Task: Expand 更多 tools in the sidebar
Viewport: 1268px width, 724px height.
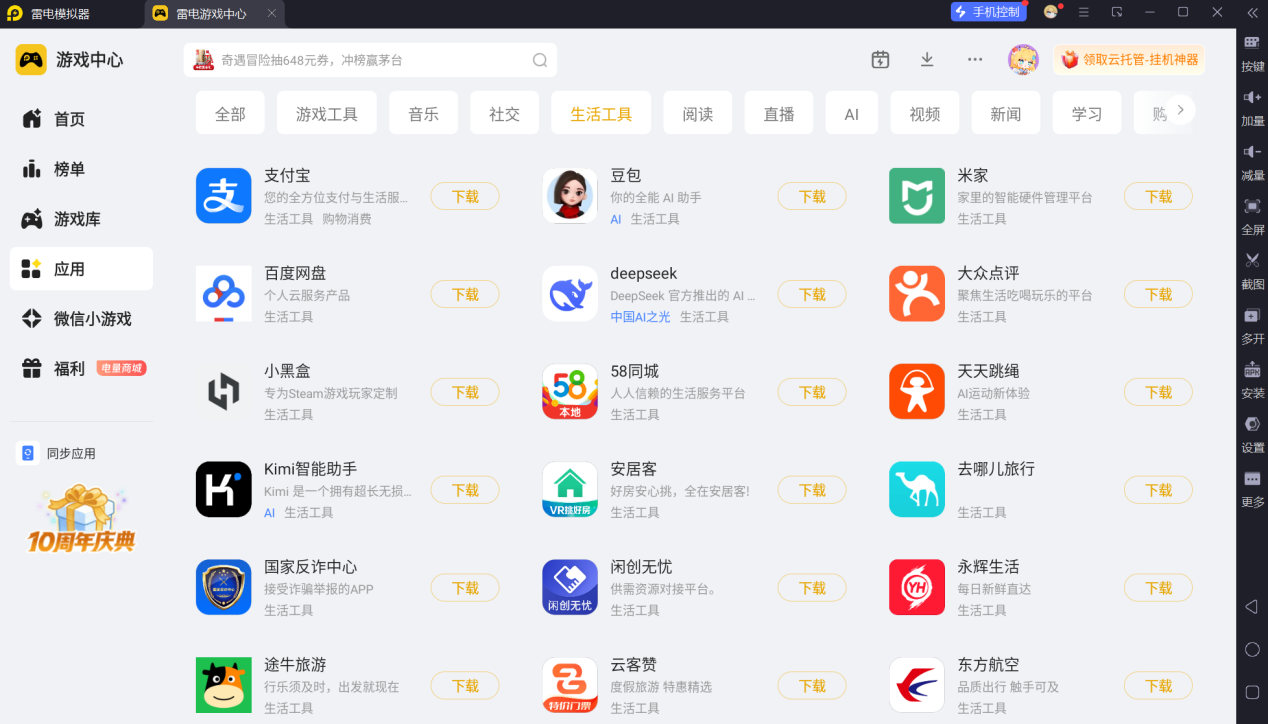Action: (x=1252, y=489)
